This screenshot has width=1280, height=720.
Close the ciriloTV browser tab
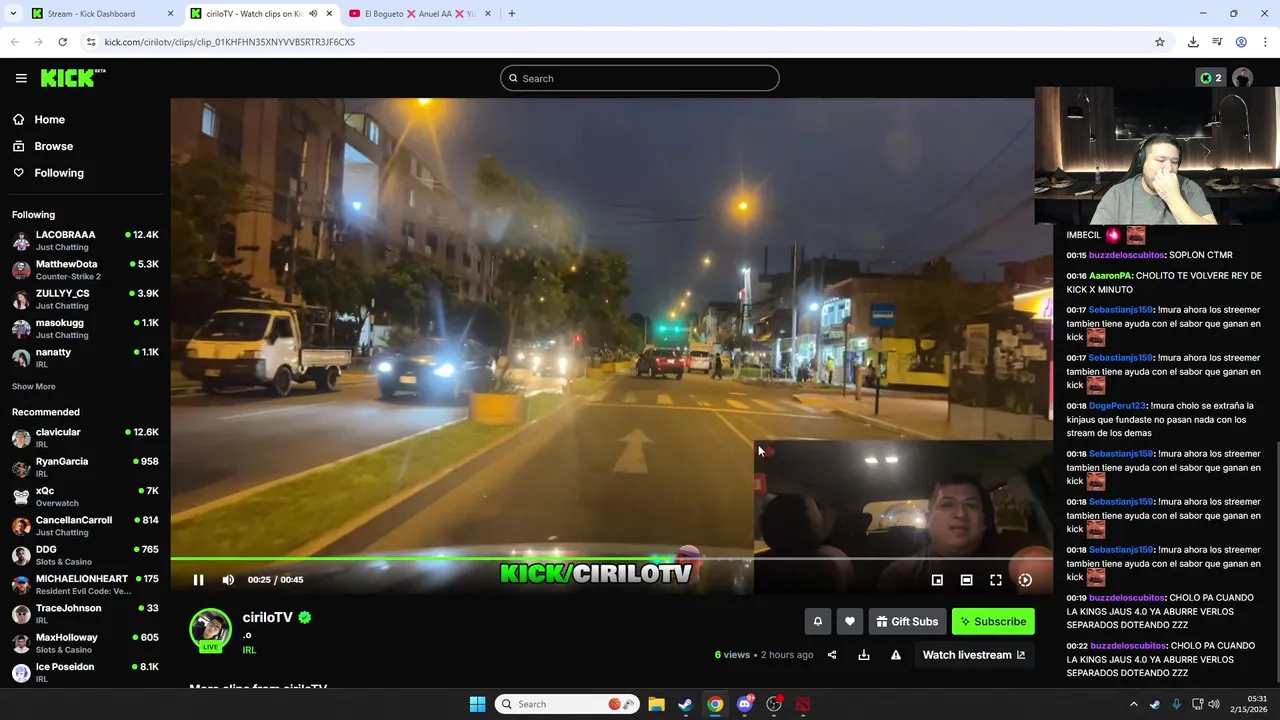coord(329,14)
